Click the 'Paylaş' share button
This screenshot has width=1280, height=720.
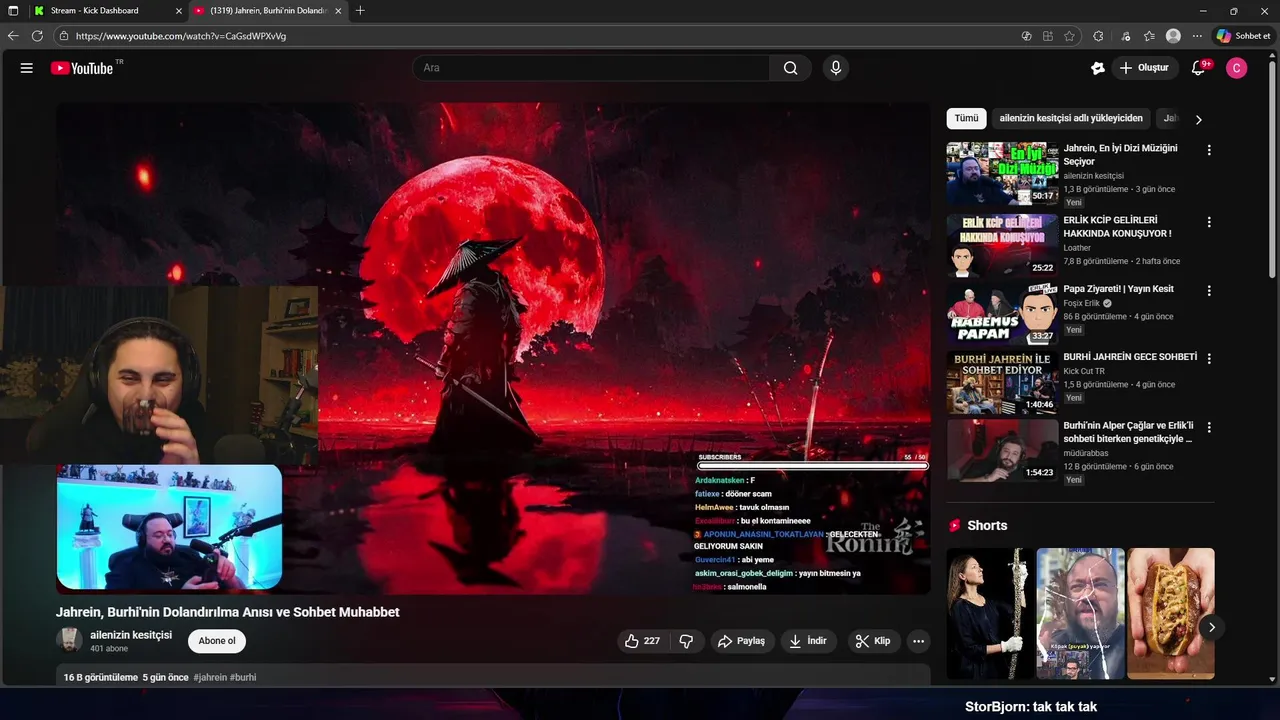click(x=741, y=641)
